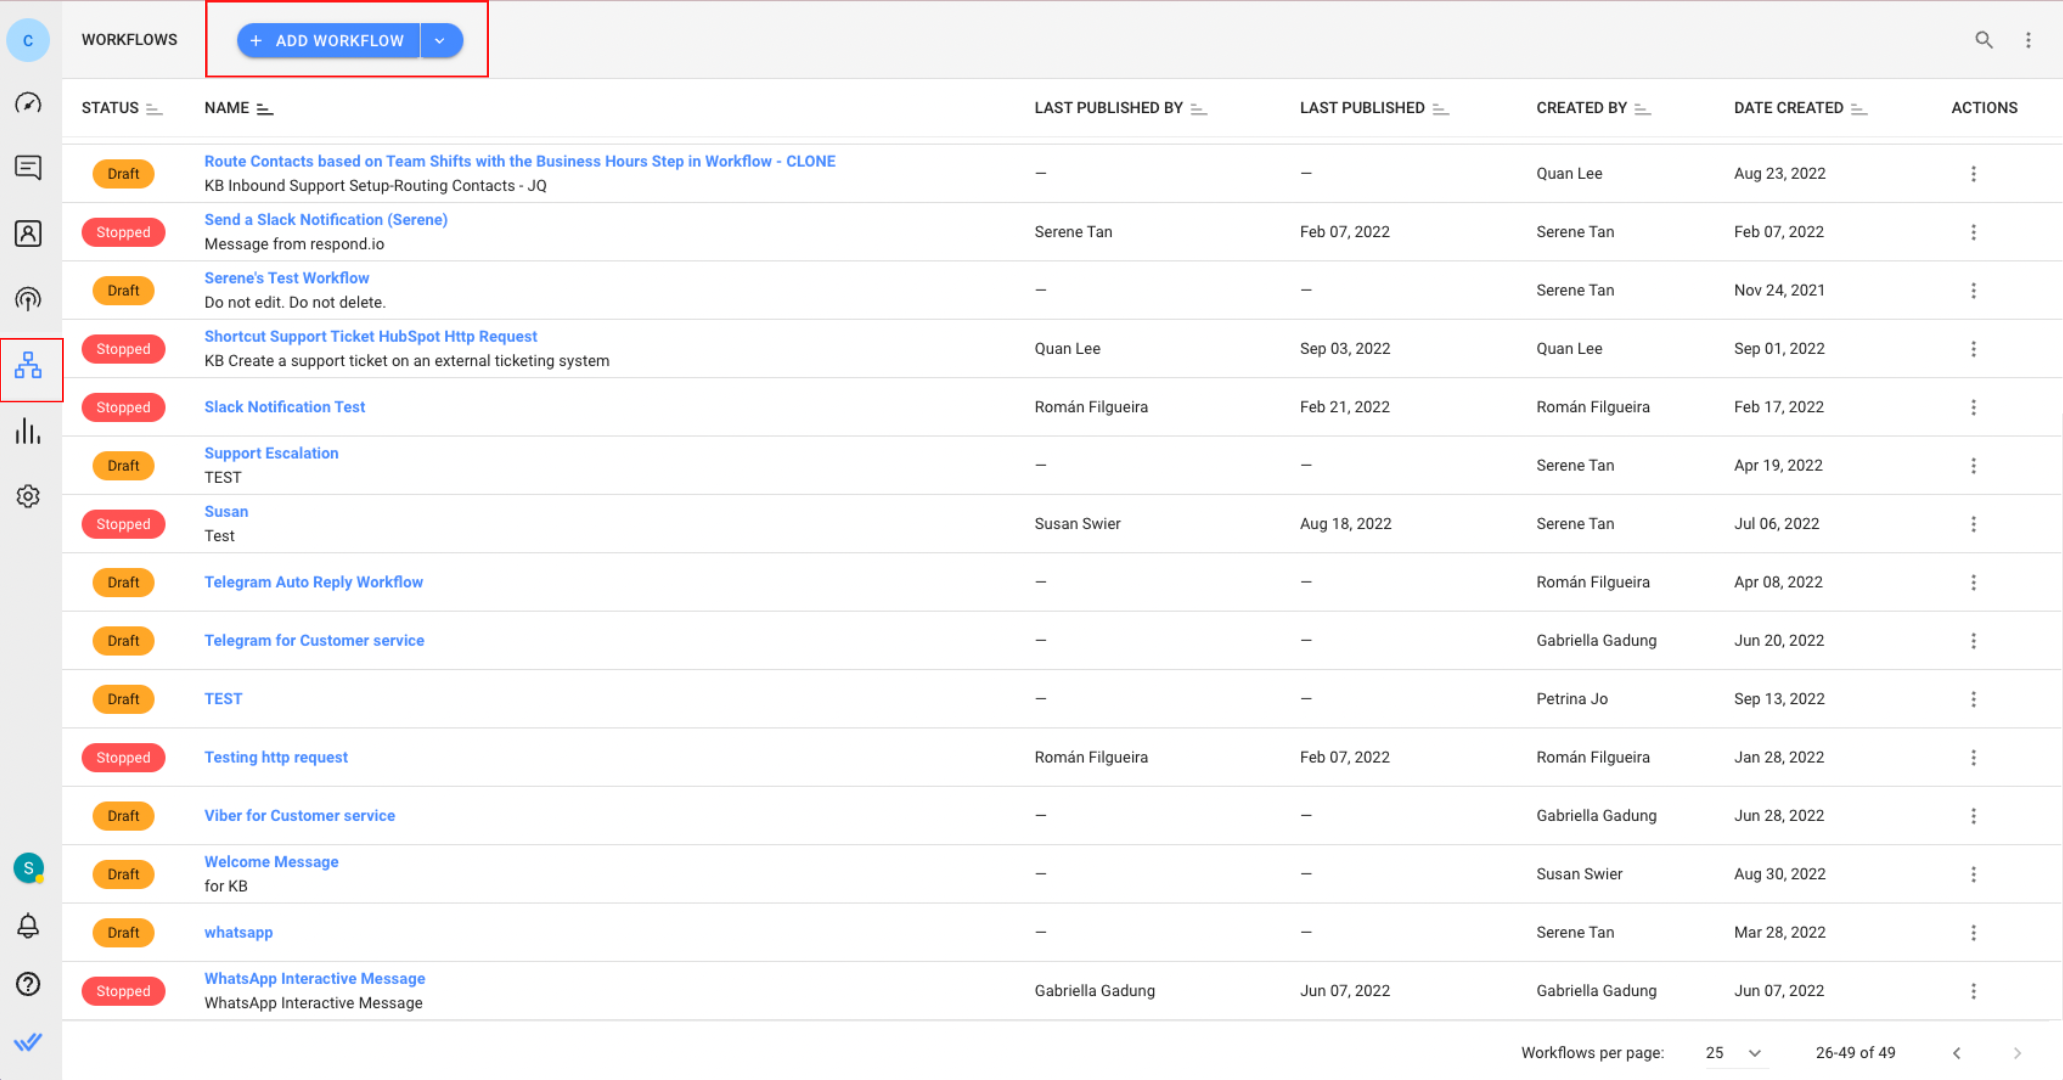This screenshot has height=1080, width=2063.
Task: Expand the ADD WORKFLOW dropdown arrow
Action: coord(439,40)
